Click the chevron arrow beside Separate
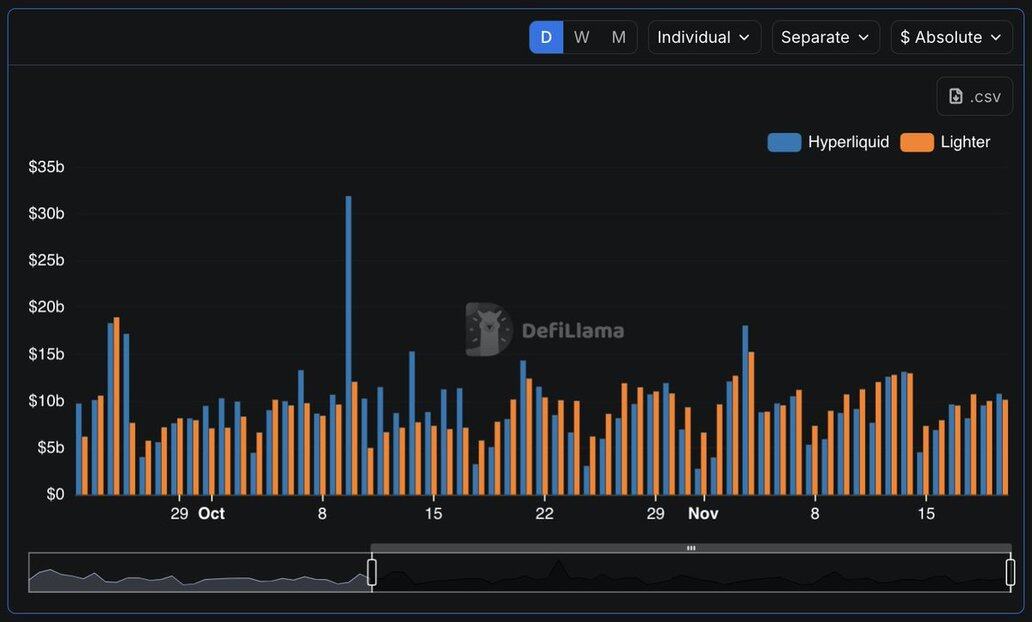Viewport: 1032px width, 622px height. click(863, 38)
